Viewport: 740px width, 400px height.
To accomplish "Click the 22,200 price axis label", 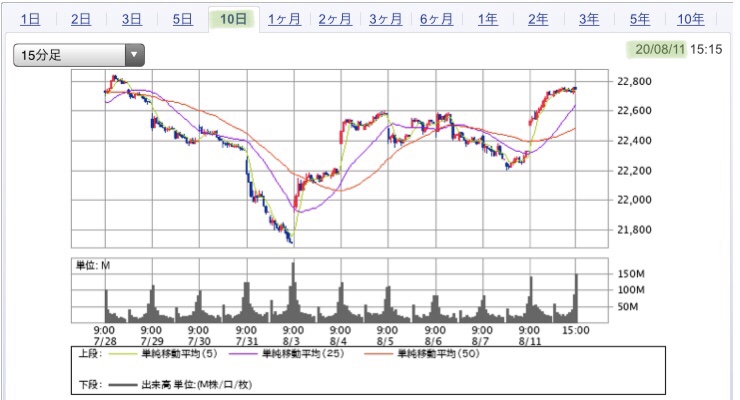I will (x=634, y=170).
